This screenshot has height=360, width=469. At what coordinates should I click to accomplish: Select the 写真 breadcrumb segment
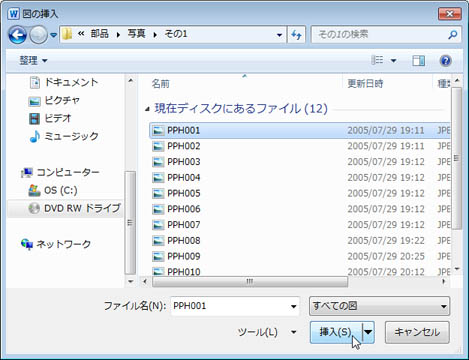(x=136, y=34)
